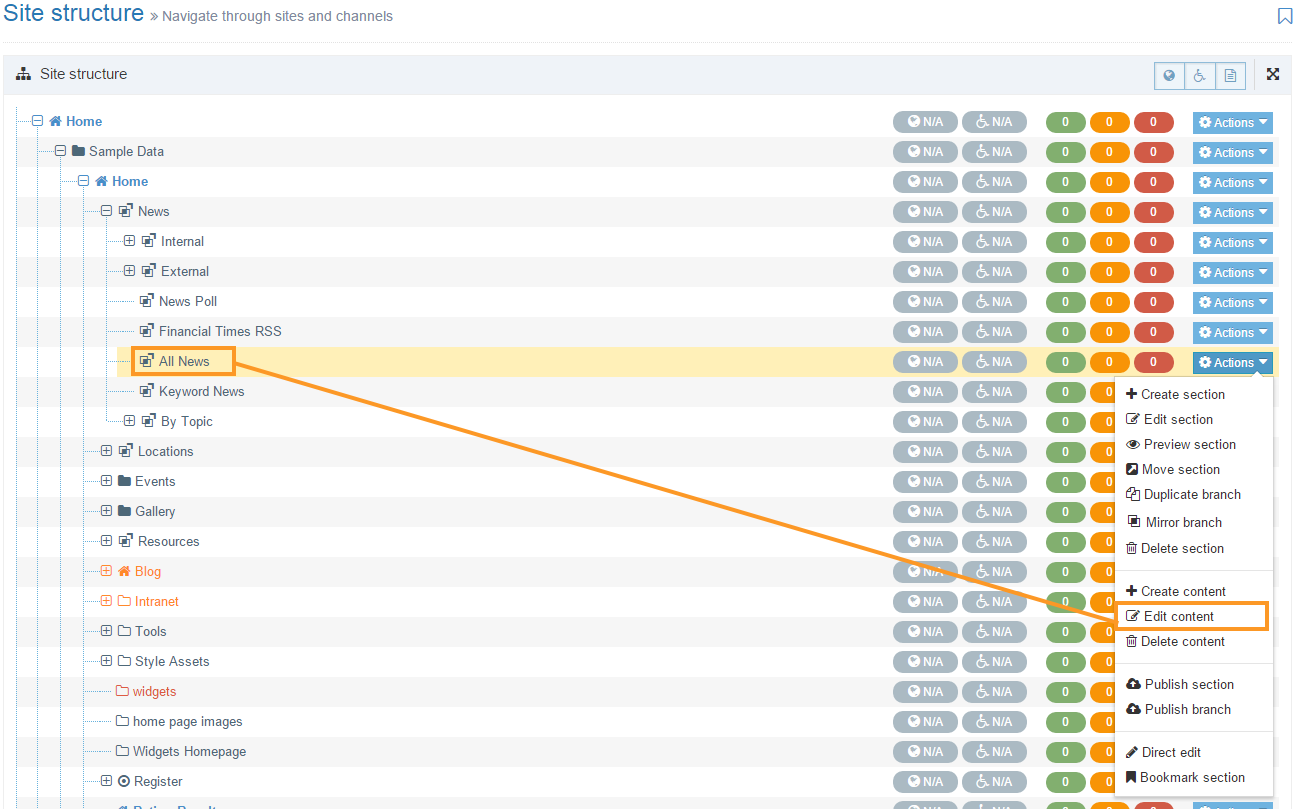Open the Keyword News section link
The image size is (1299, 809).
point(201,391)
